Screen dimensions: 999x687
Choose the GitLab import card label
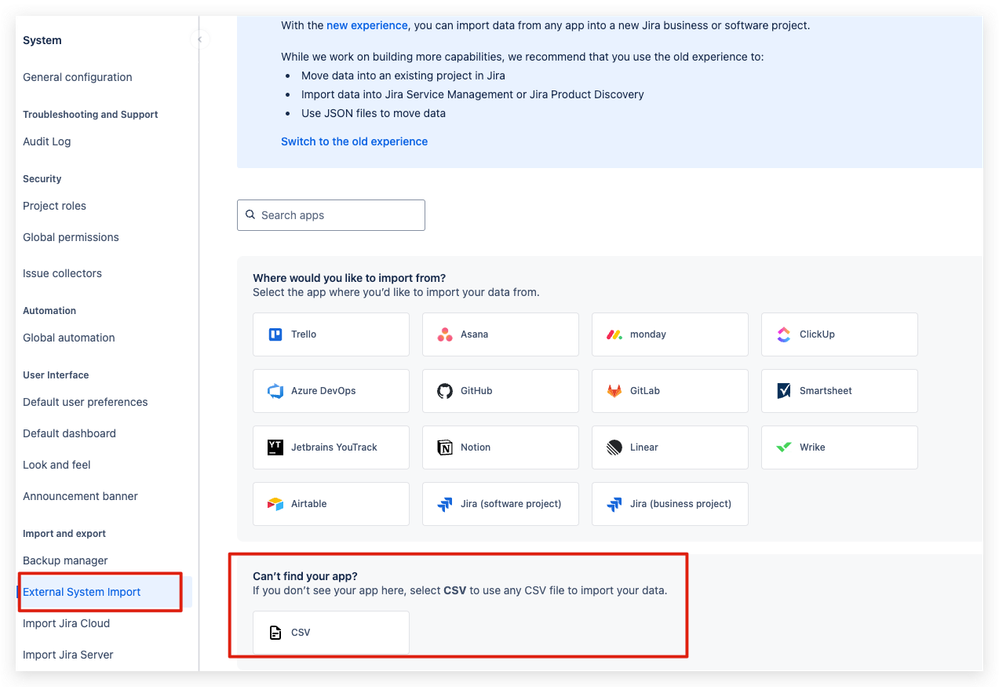tap(645, 391)
